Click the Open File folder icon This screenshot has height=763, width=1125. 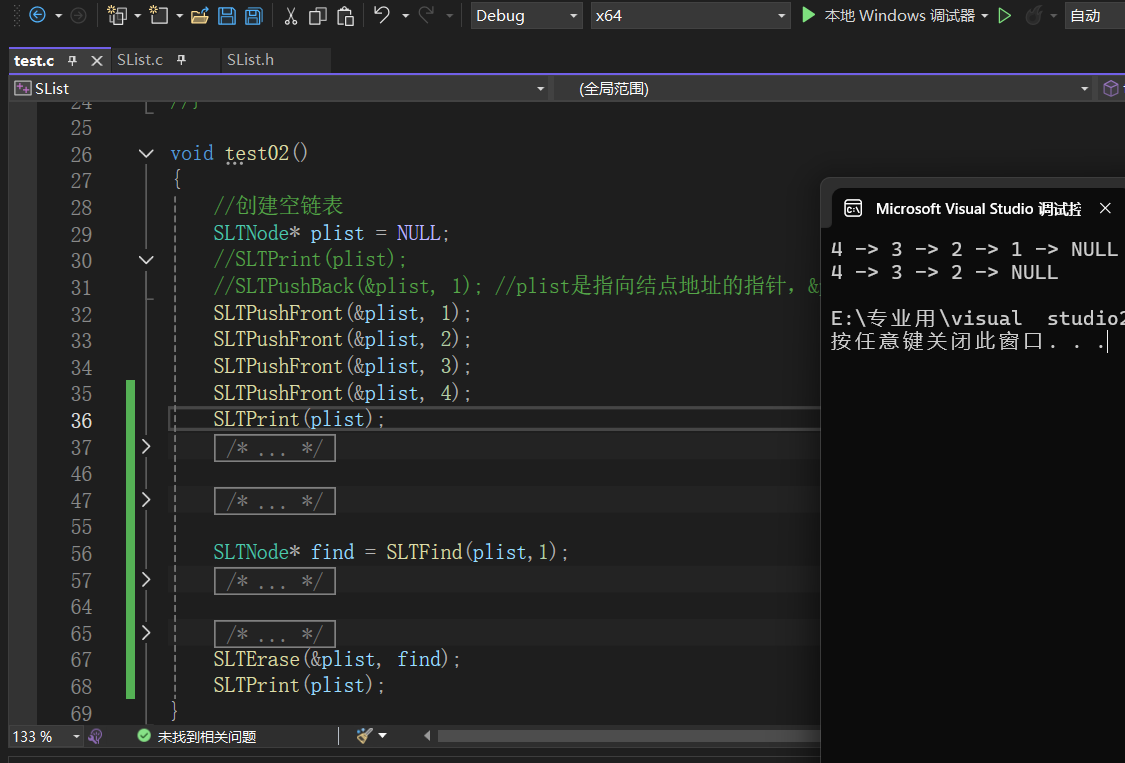(200, 16)
